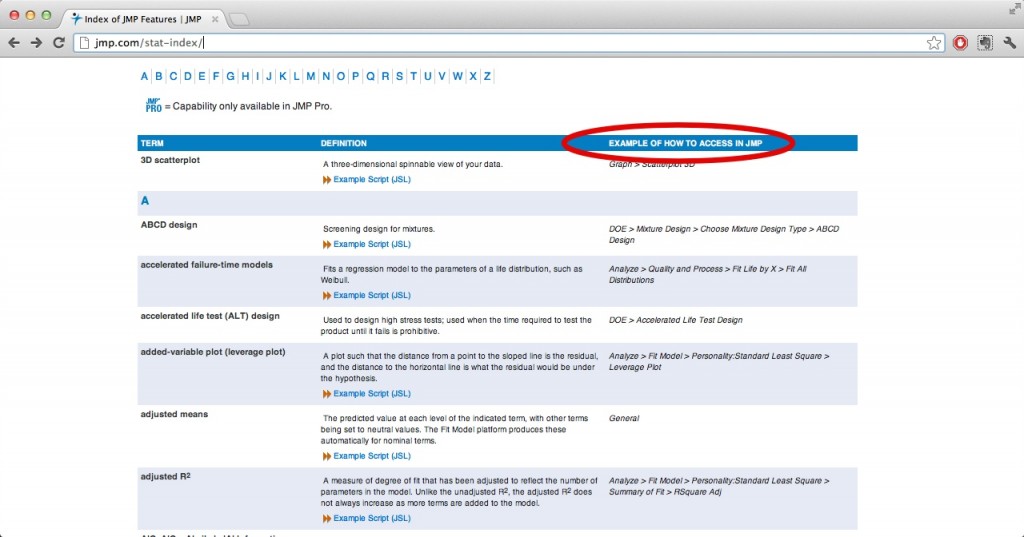Jump to letter E in the index
The width and height of the screenshot is (1024, 537).
point(202,76)
